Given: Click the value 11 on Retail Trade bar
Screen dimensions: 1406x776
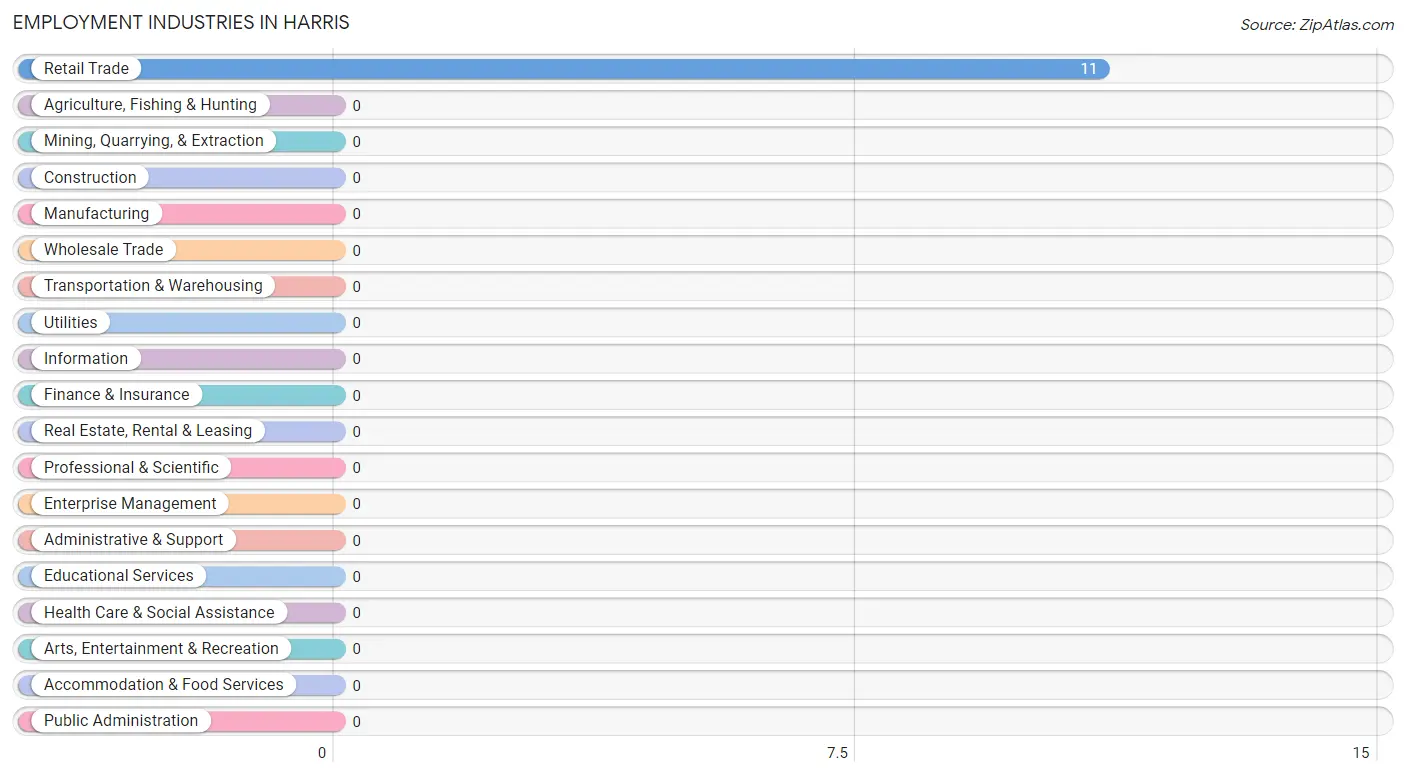Looking at the screenshot, I should pyautogui.click(x=1088, y=69).
